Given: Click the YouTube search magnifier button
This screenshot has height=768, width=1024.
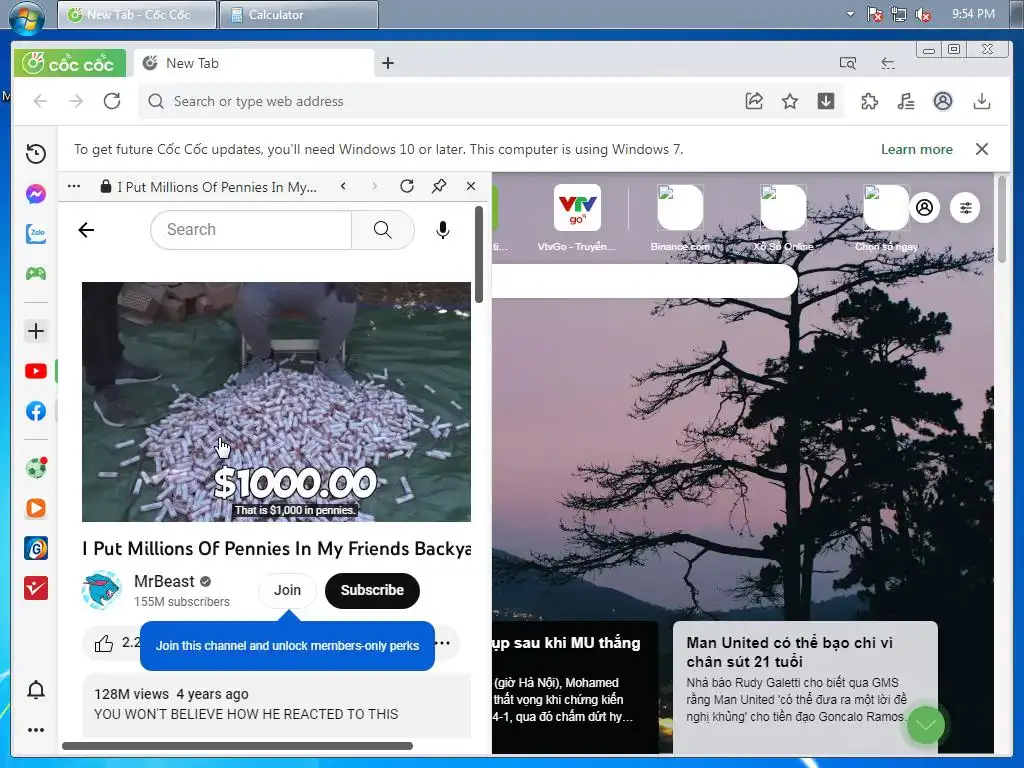Looking at the screenshot, I should [383, 230].
